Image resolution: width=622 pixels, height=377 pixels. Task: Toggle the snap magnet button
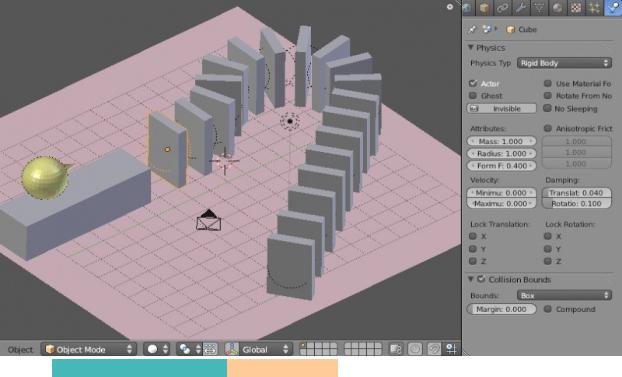[434, 349]
